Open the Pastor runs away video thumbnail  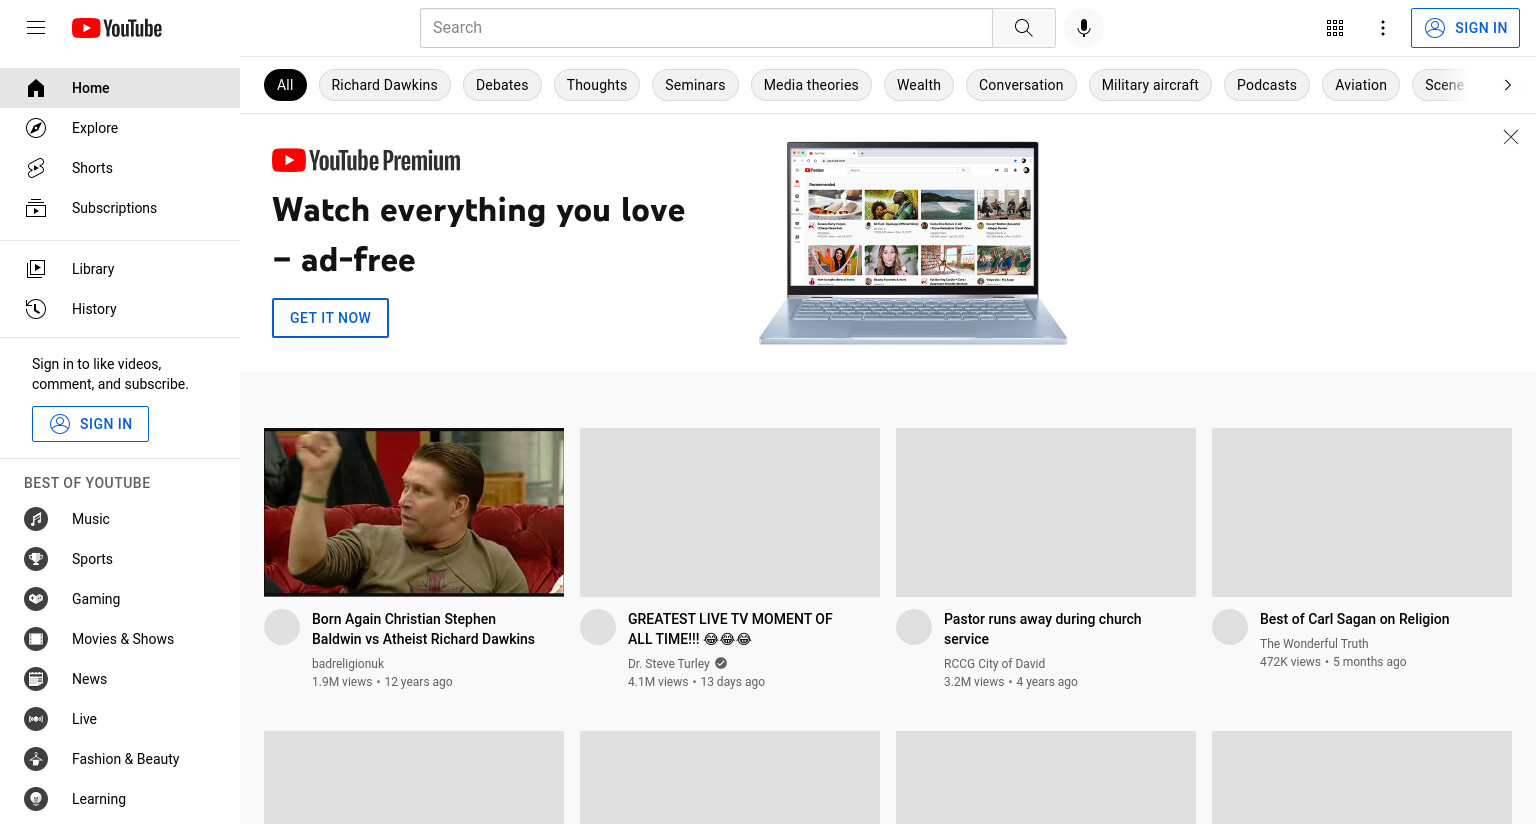tap(1046, 512)
